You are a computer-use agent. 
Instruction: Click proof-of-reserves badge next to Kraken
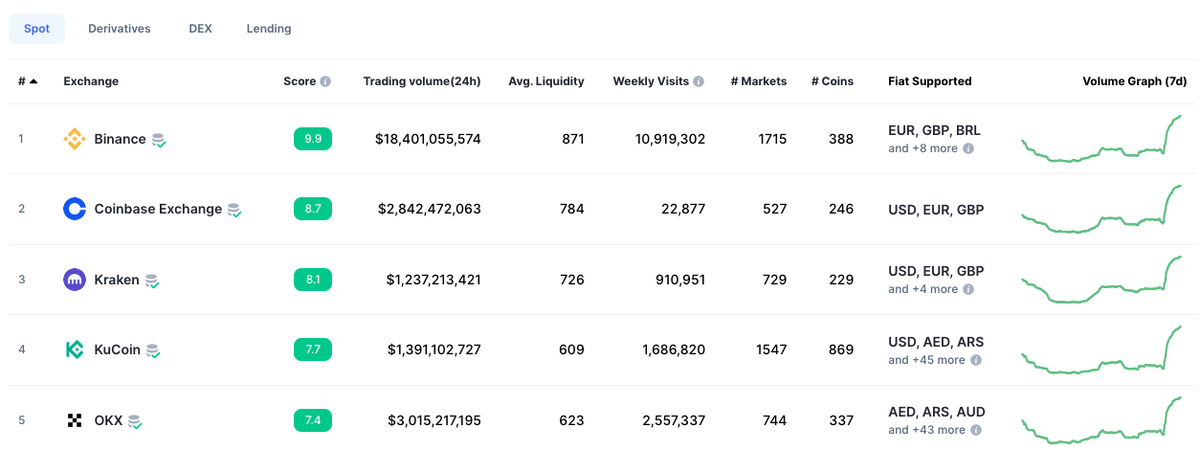(x=152, y=282)
